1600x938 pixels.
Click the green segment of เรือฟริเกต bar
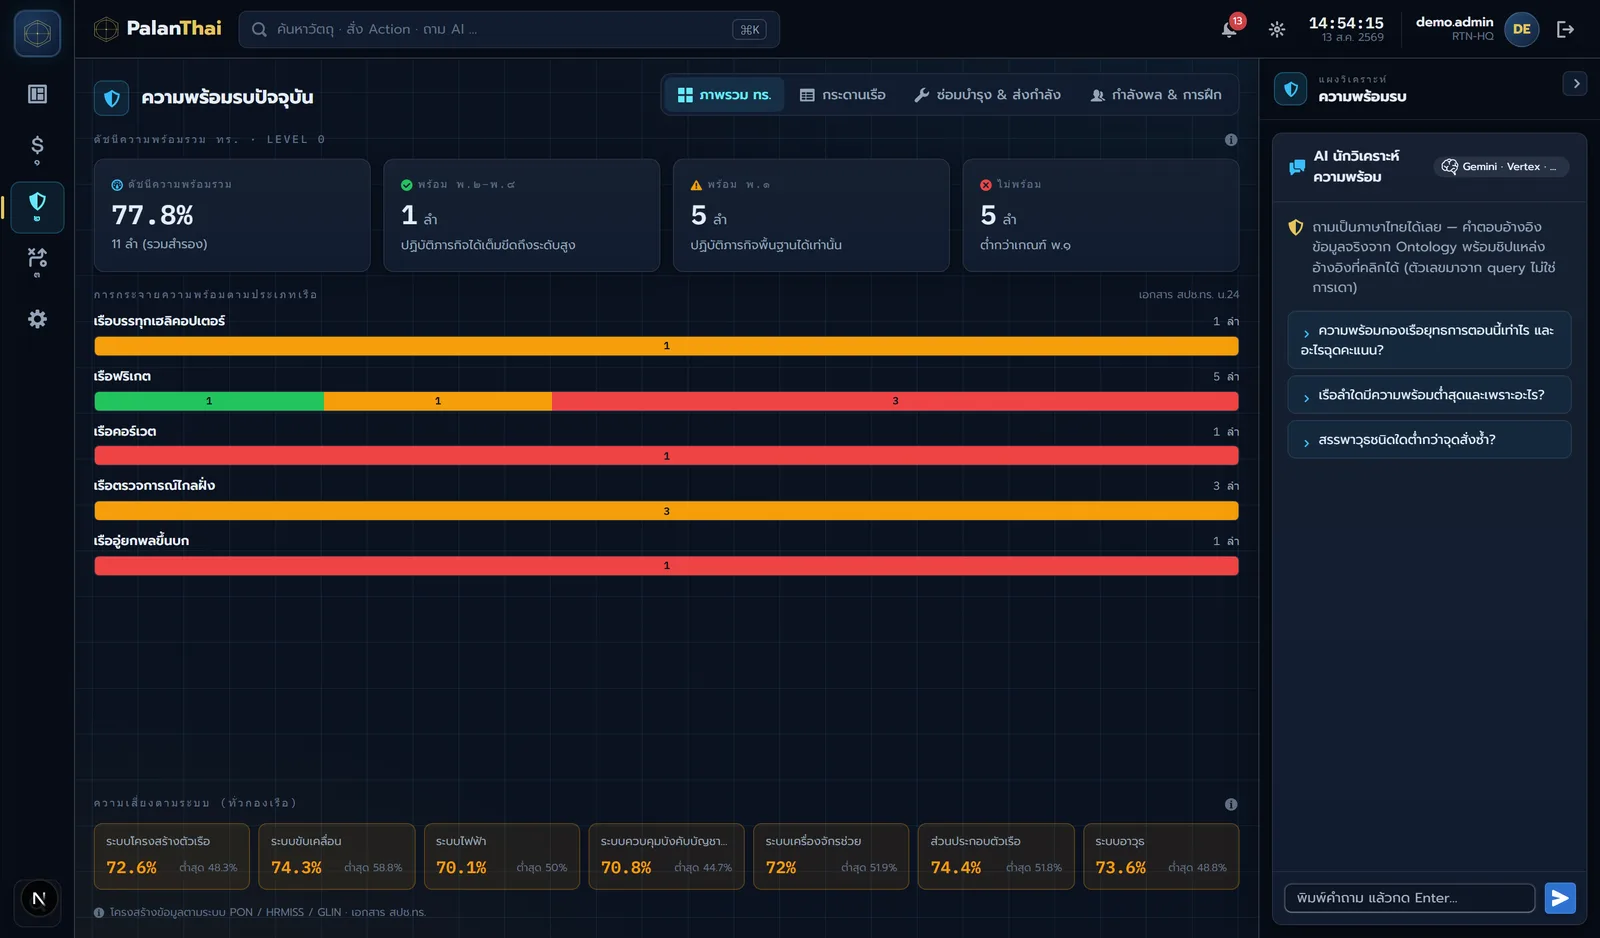click(209, 401)
